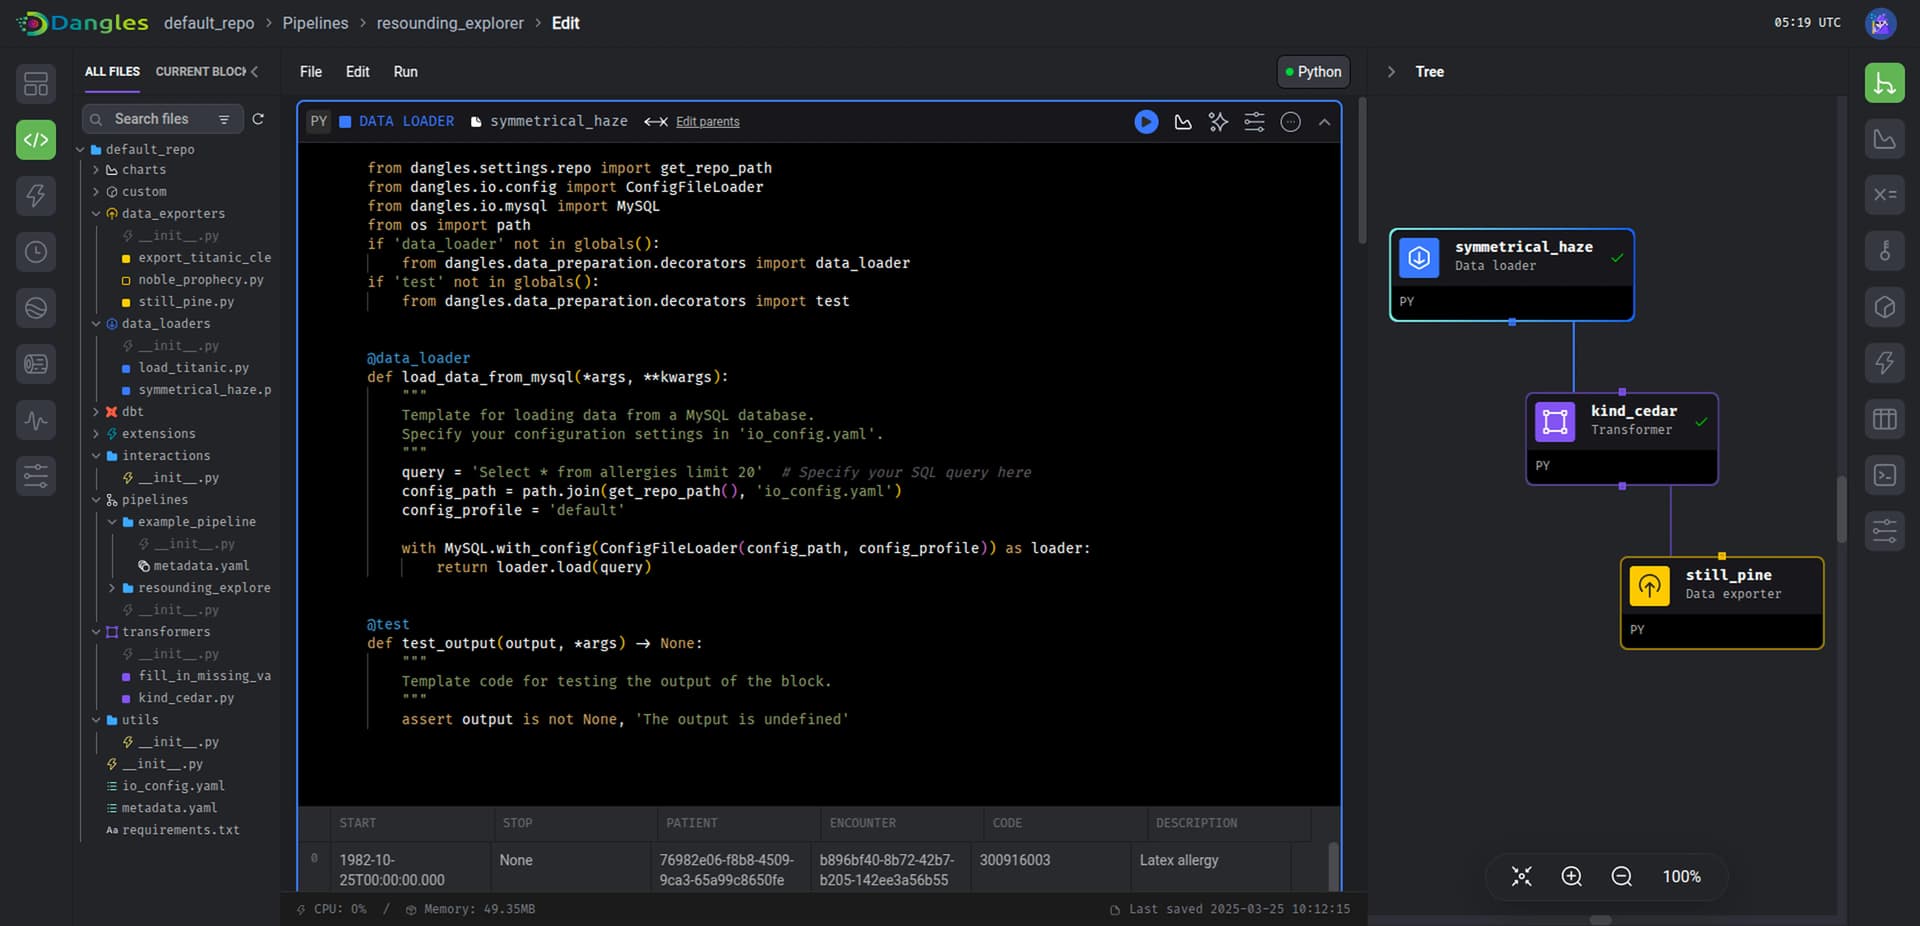Open the more options ellipsis icon

tap(1291, 122)
